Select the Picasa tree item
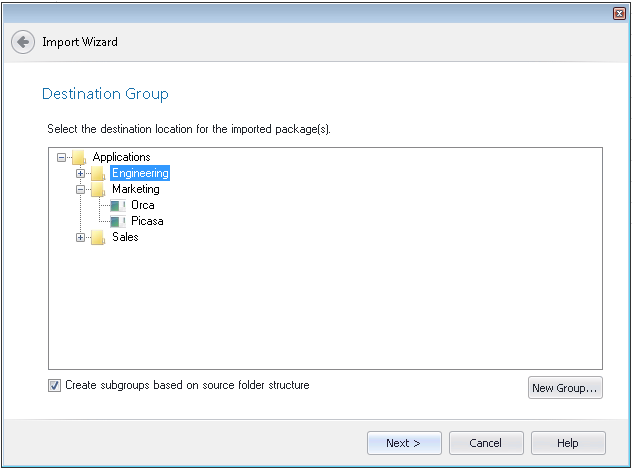This screenshot has width=632, height=469. [x=147, y=221]
